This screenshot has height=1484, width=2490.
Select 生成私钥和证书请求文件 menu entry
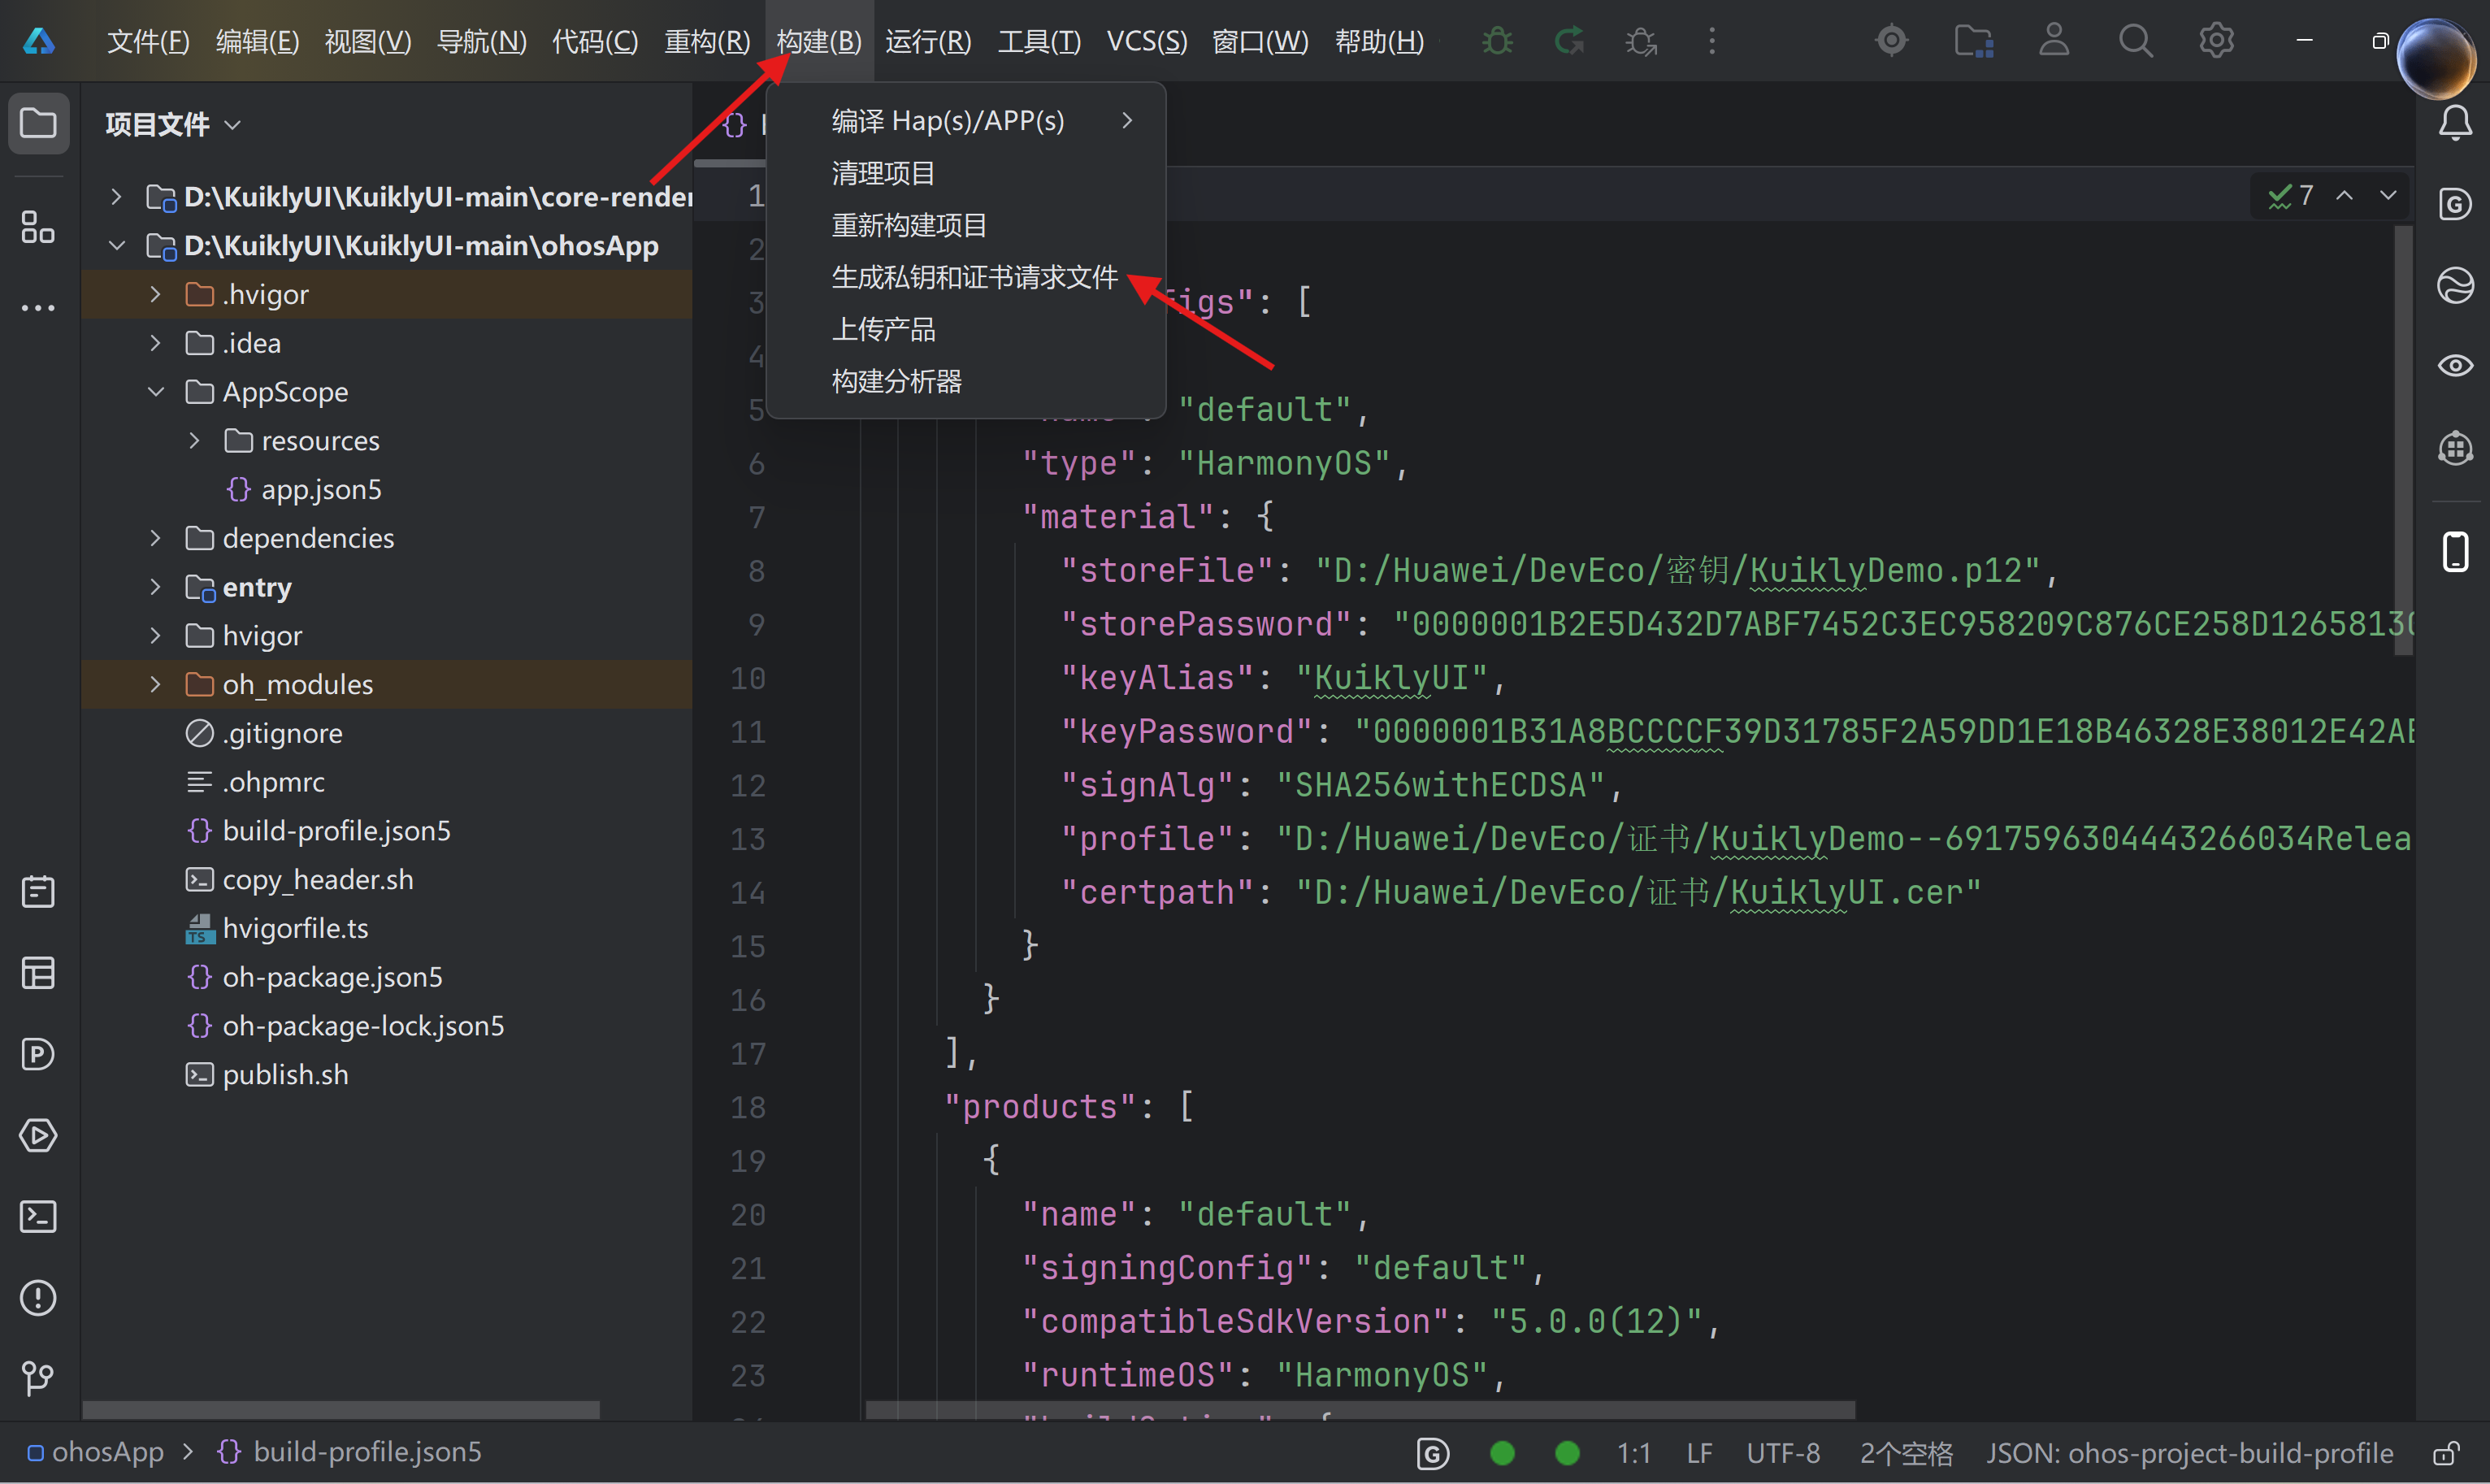point(974,277)
